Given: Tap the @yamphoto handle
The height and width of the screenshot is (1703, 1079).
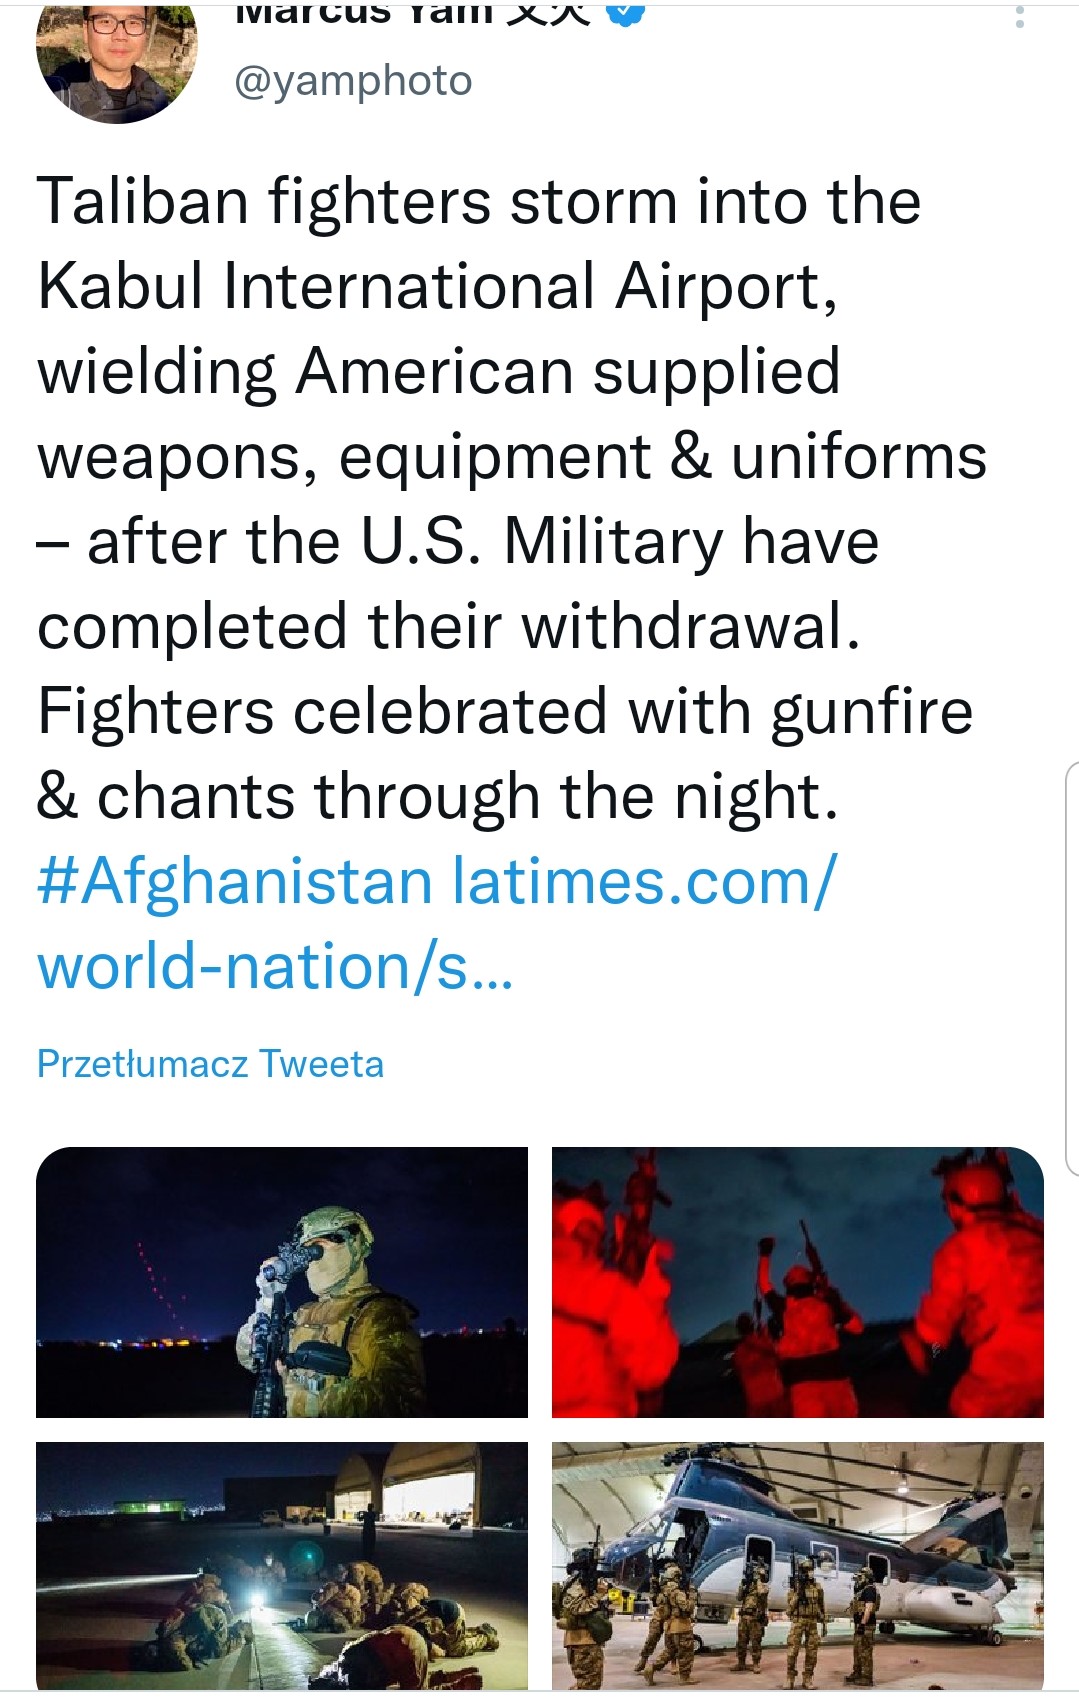Looking at the screenshot, I should 353,81.
